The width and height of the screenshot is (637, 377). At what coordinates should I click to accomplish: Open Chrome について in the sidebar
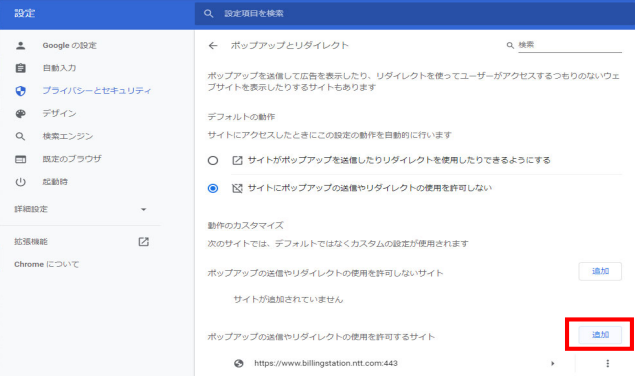(47, 264)
